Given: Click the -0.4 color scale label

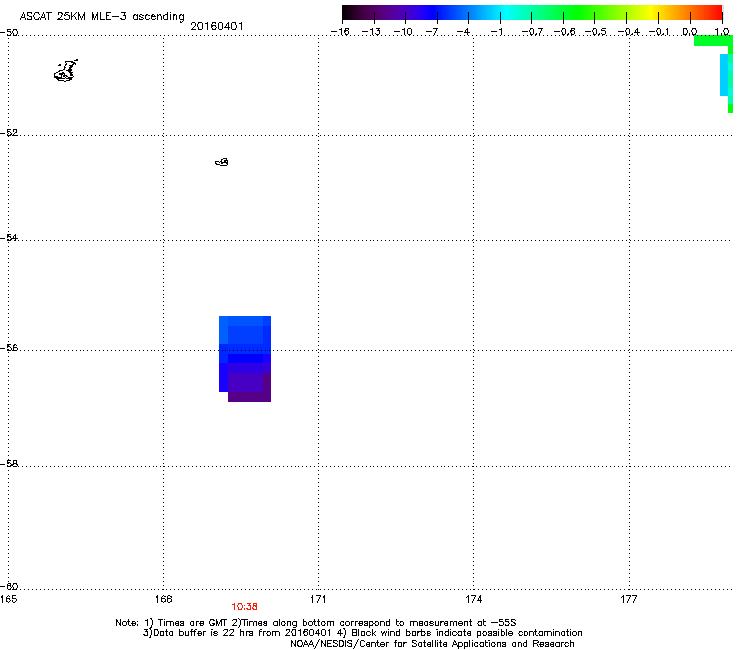Looking at the screenshot, I should pos(629,32).
